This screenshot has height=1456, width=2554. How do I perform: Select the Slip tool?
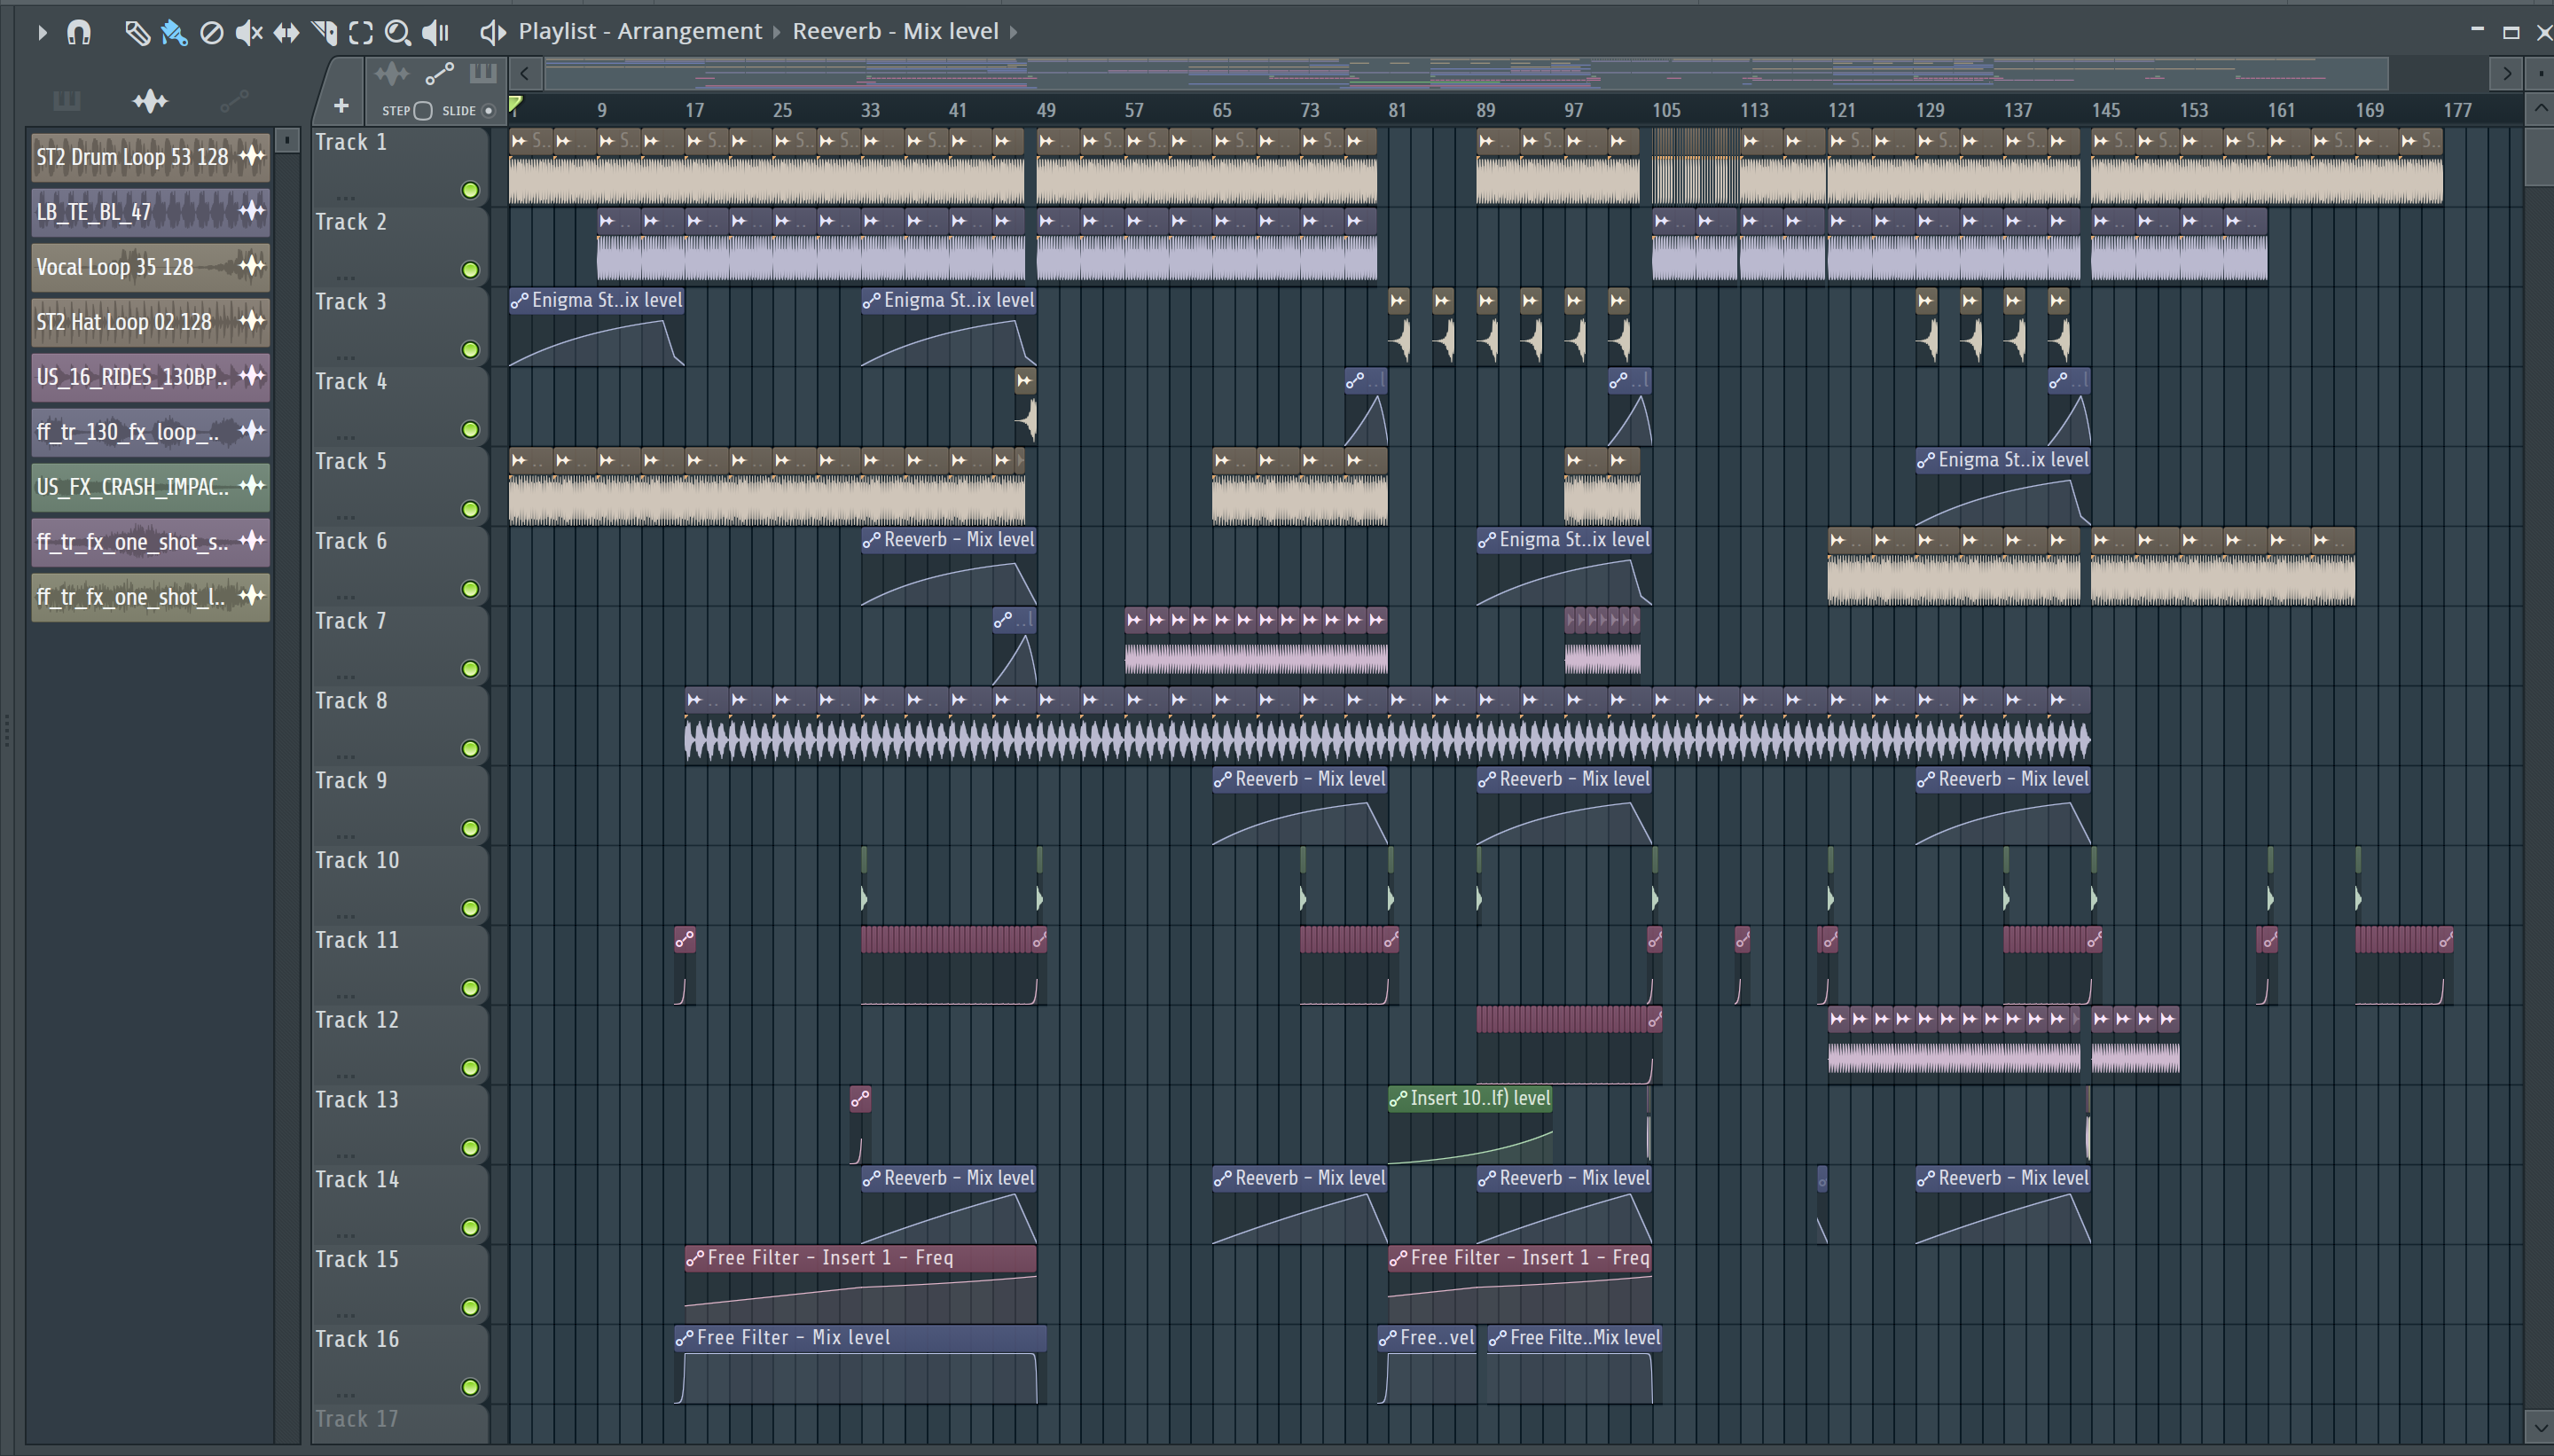[x=286, y=33]
